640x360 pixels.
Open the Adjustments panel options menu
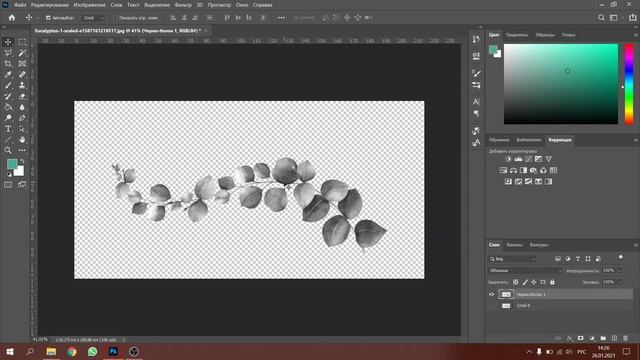coord(636,140)
